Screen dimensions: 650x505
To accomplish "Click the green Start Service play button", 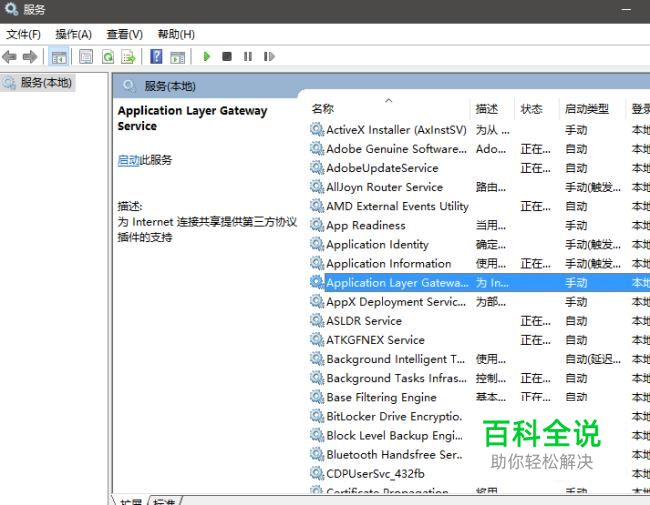I will [x=206, y=56].
